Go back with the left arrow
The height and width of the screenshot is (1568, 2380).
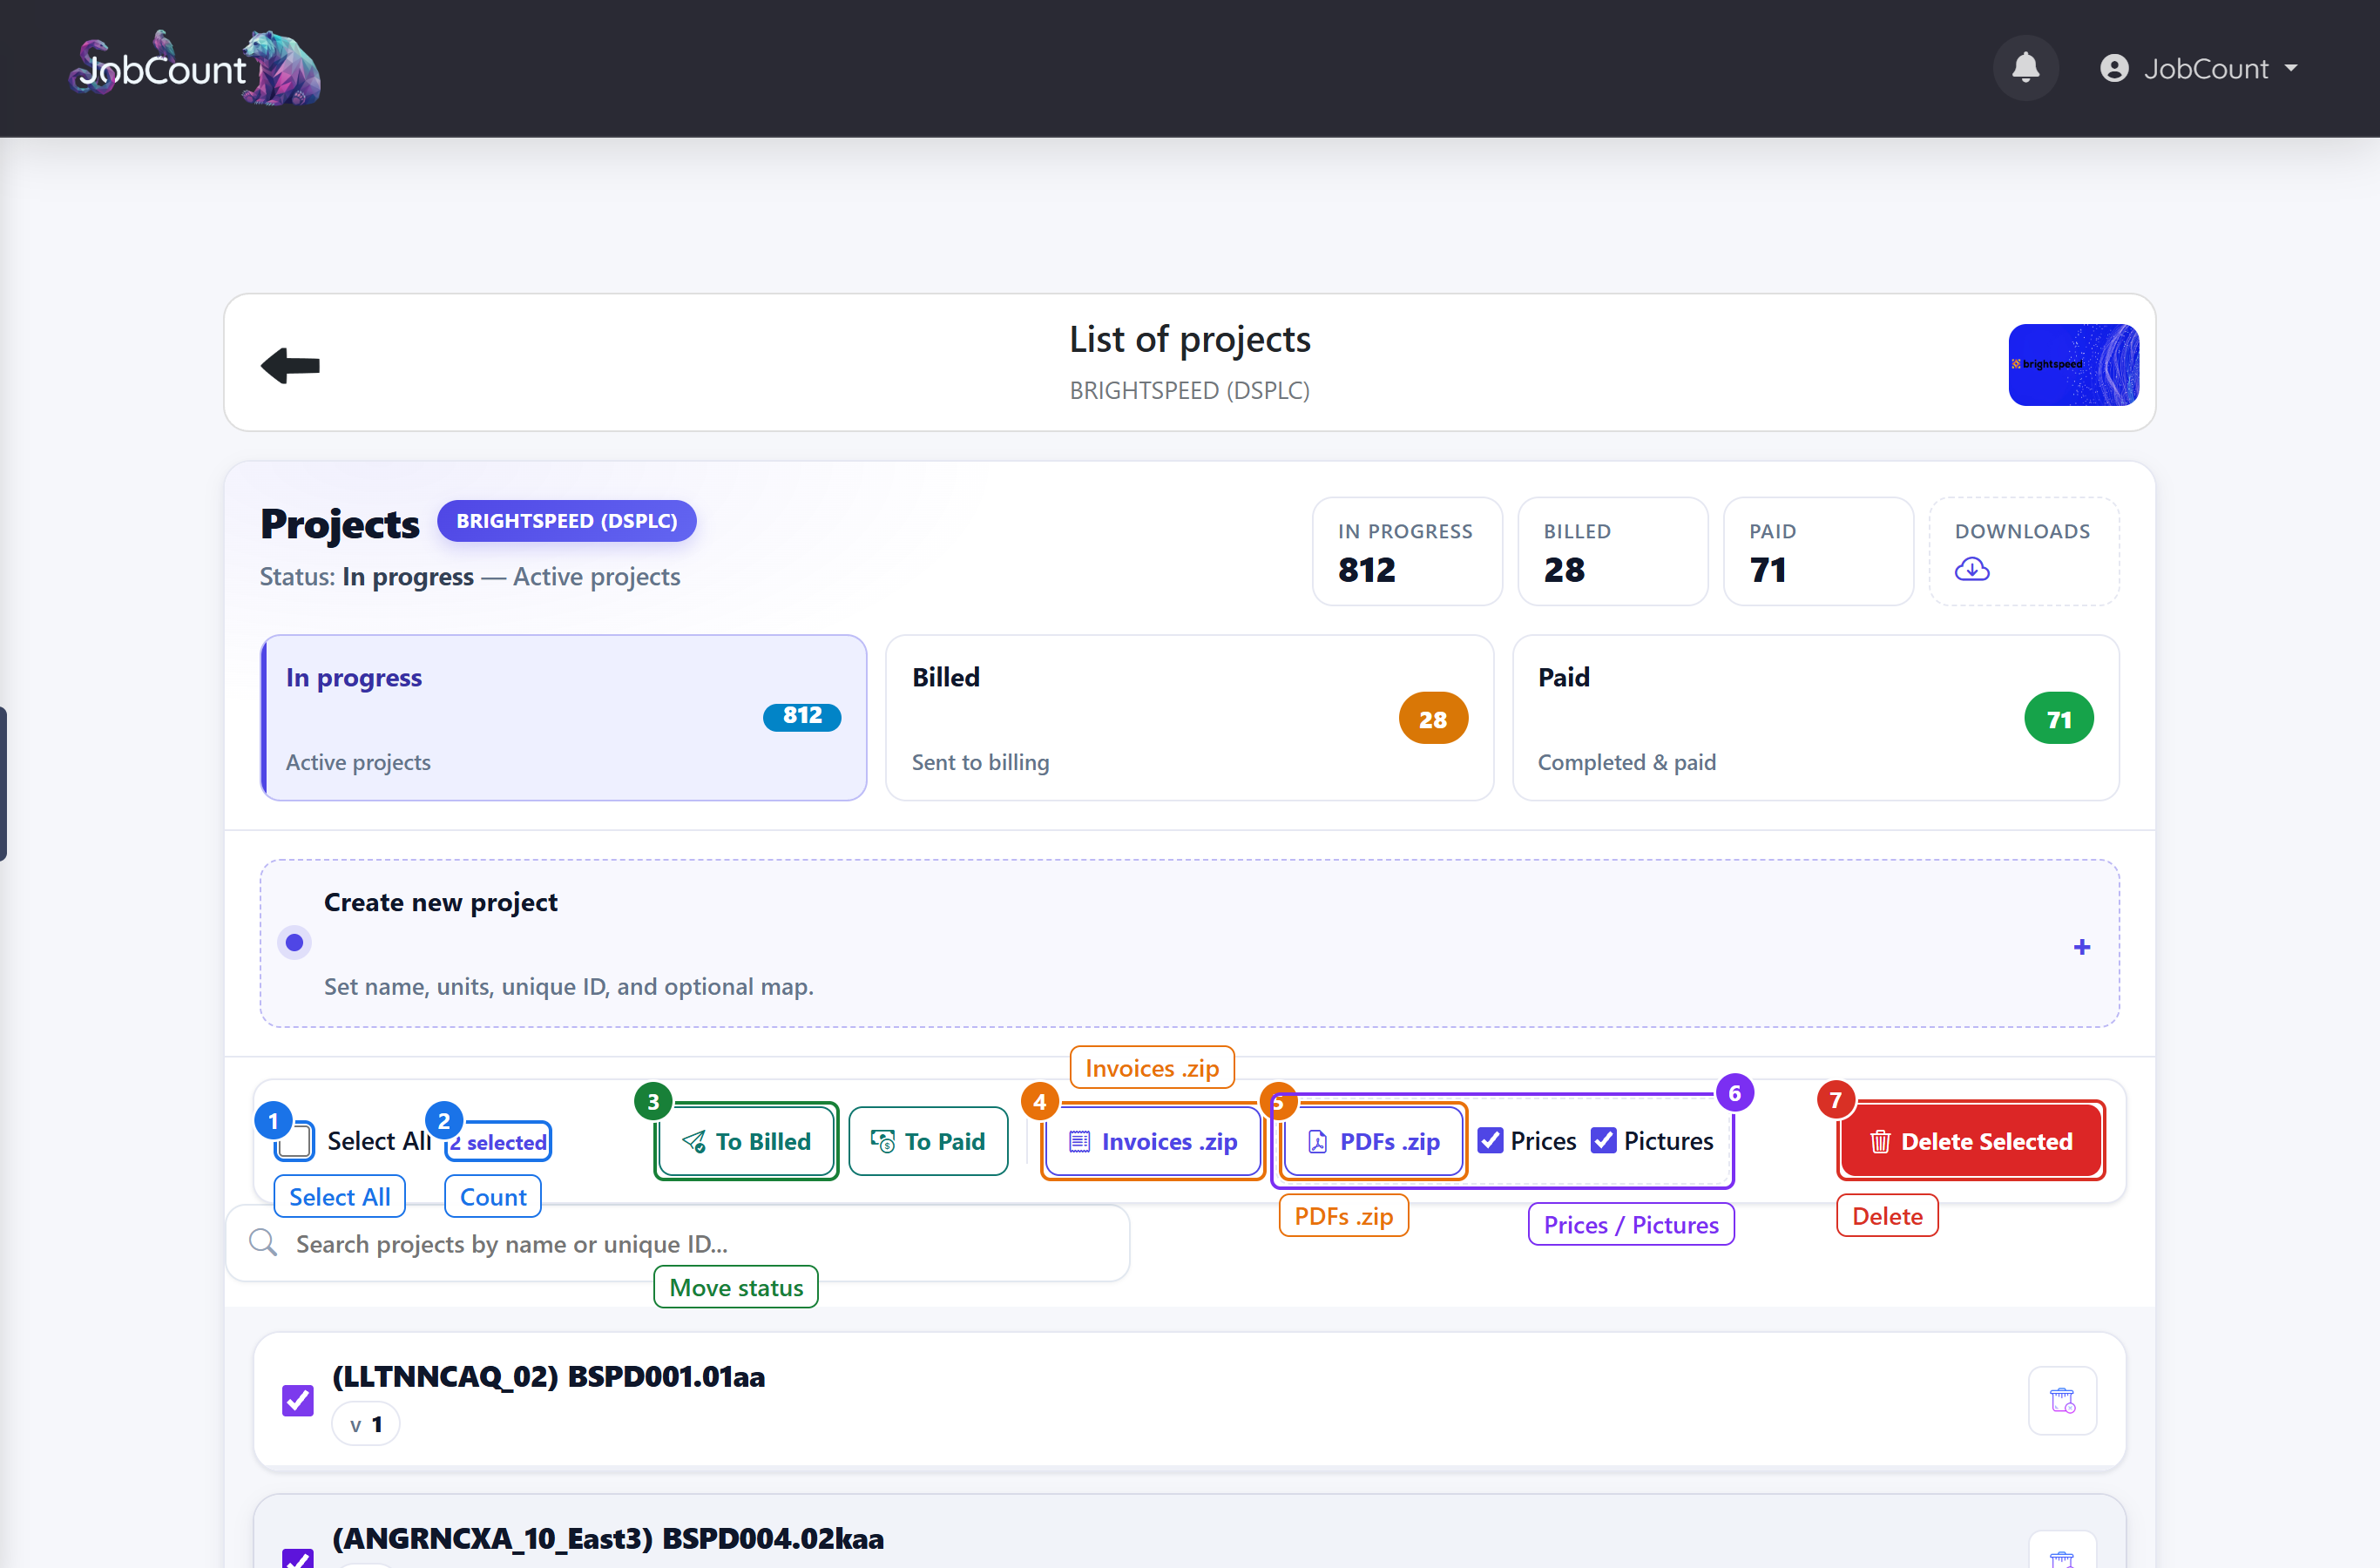coord(290,365)
